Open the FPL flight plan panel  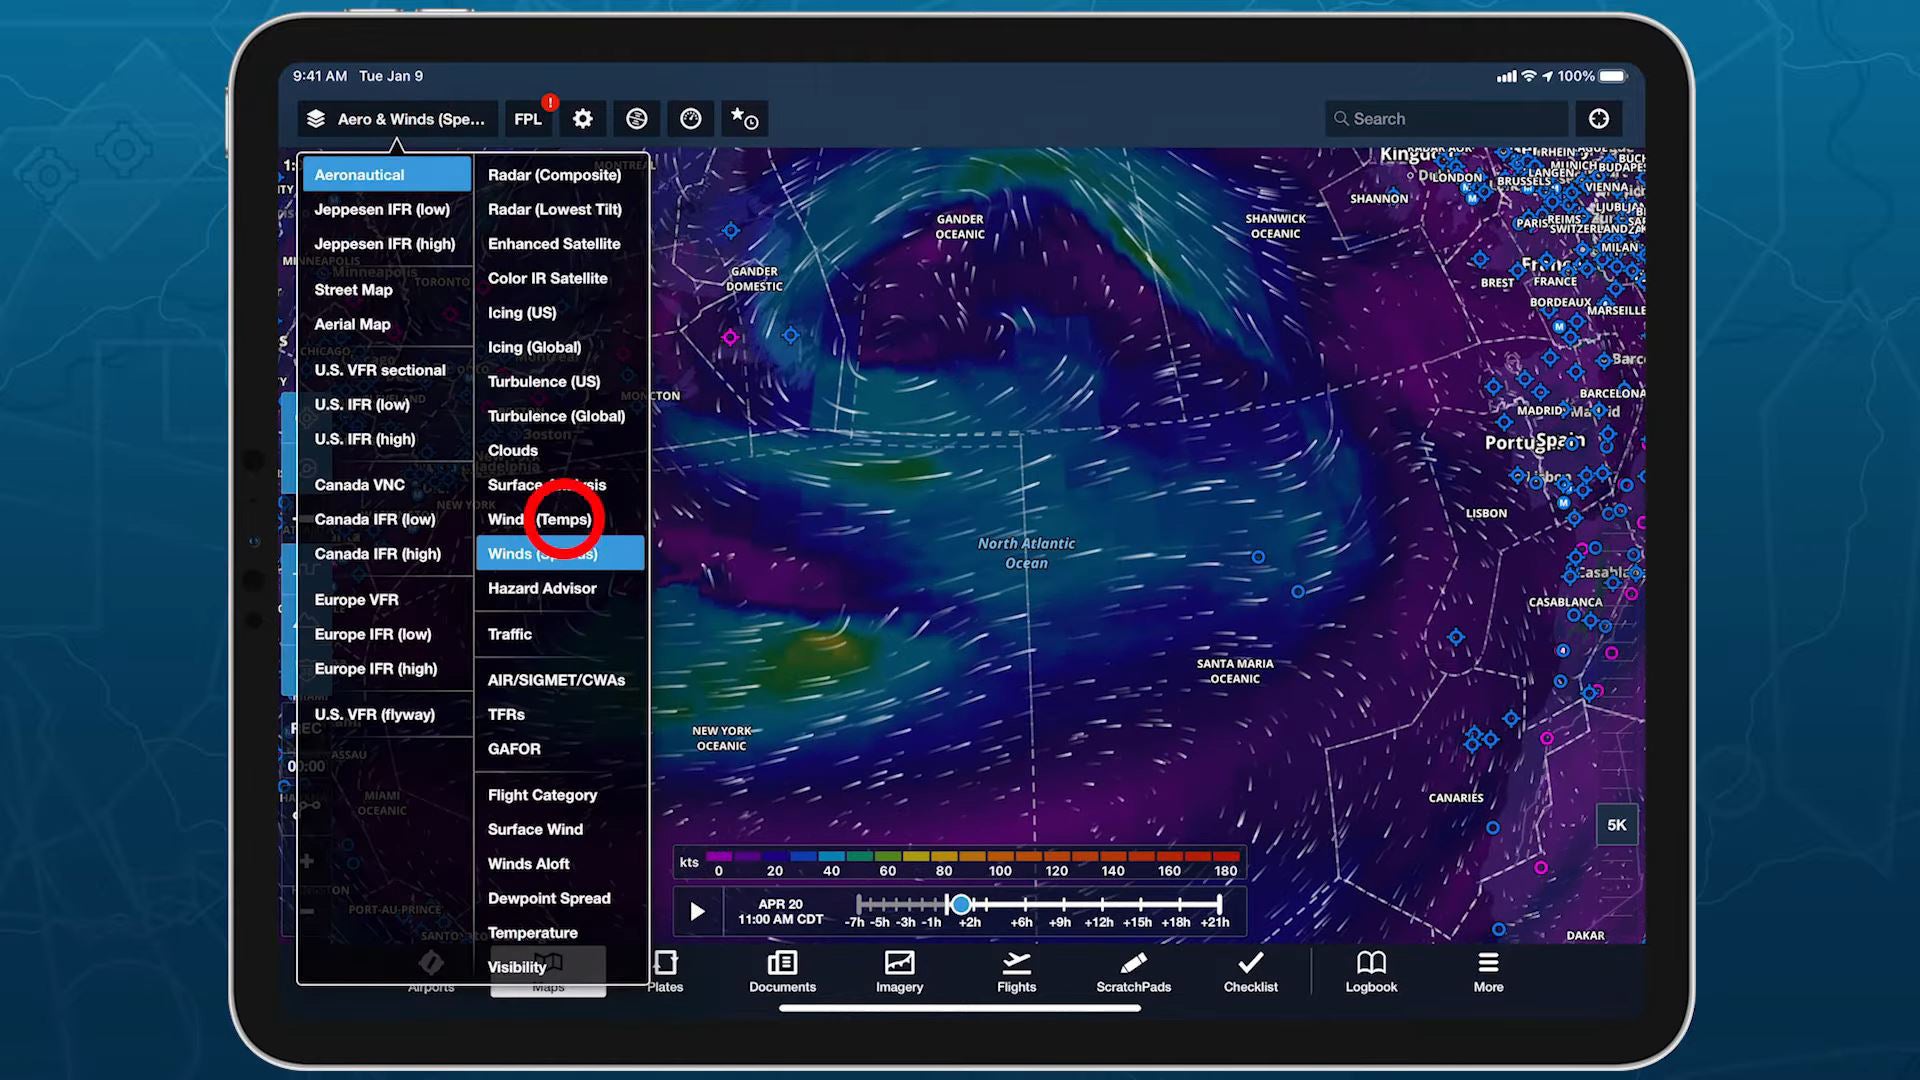(x=528, y=119)
